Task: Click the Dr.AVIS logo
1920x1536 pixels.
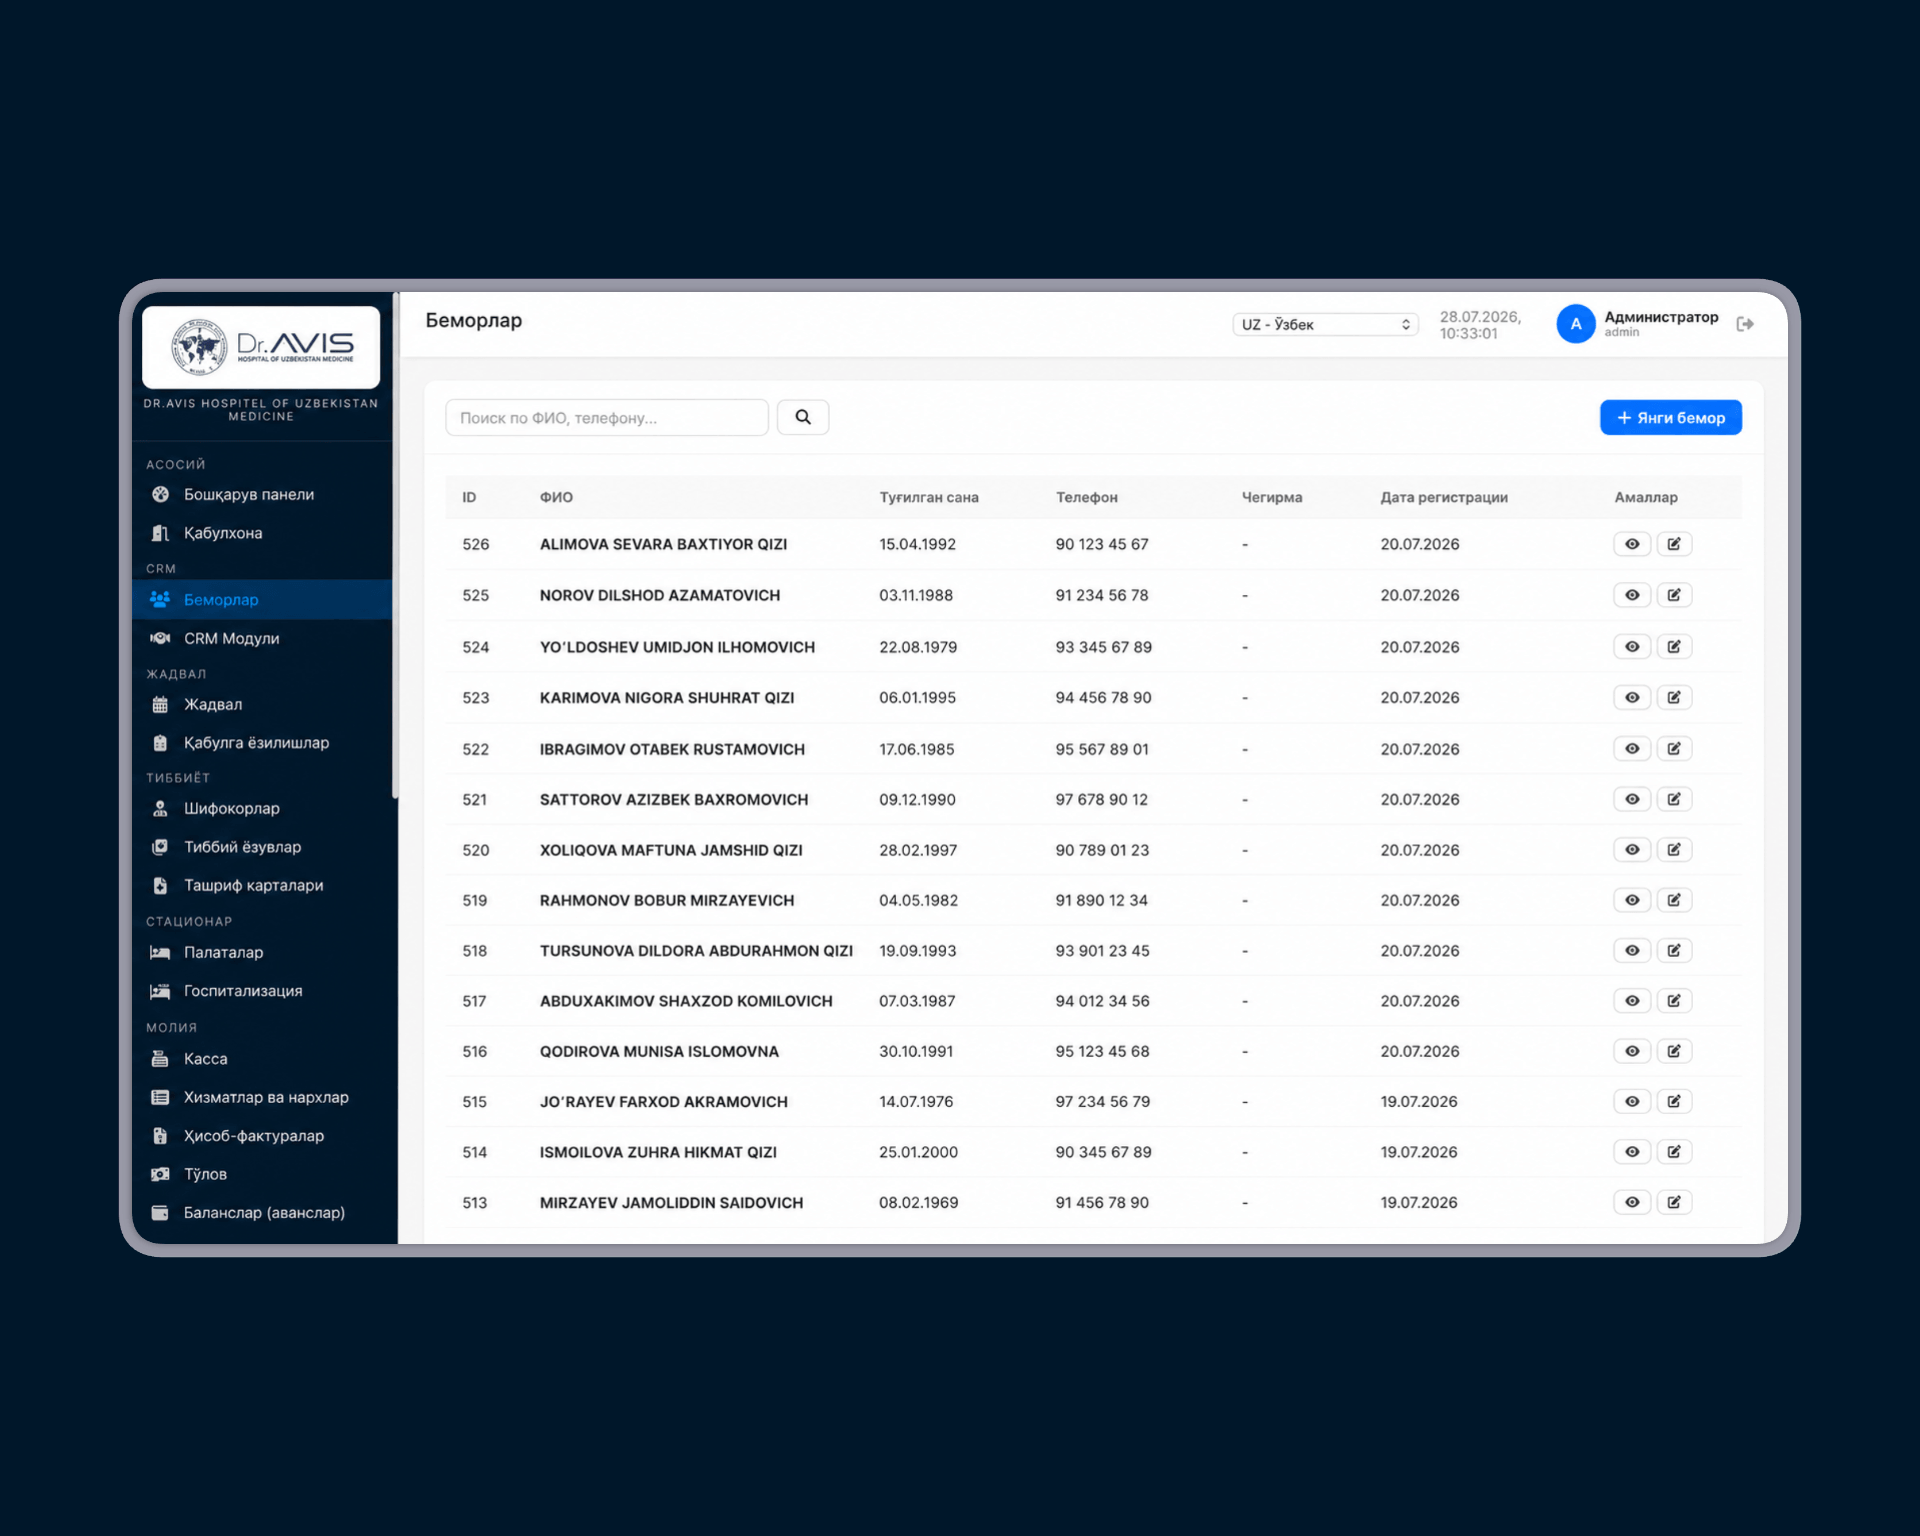Action: 261,347
